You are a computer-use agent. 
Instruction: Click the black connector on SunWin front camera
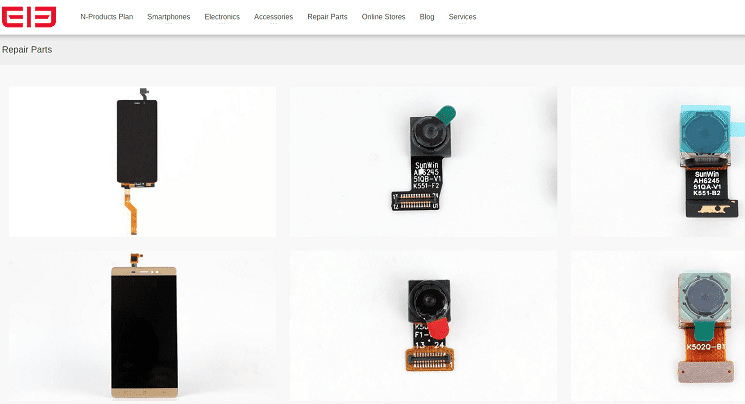point(415,201)
